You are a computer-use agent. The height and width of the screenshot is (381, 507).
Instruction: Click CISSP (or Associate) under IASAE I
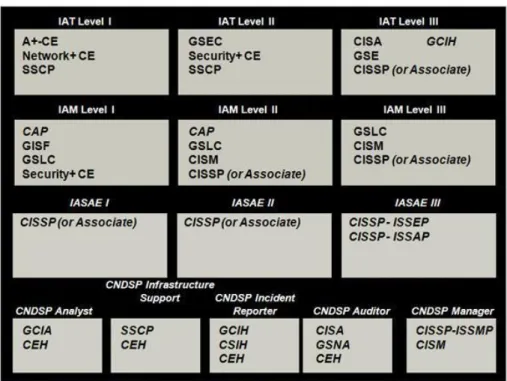point(78,222)
